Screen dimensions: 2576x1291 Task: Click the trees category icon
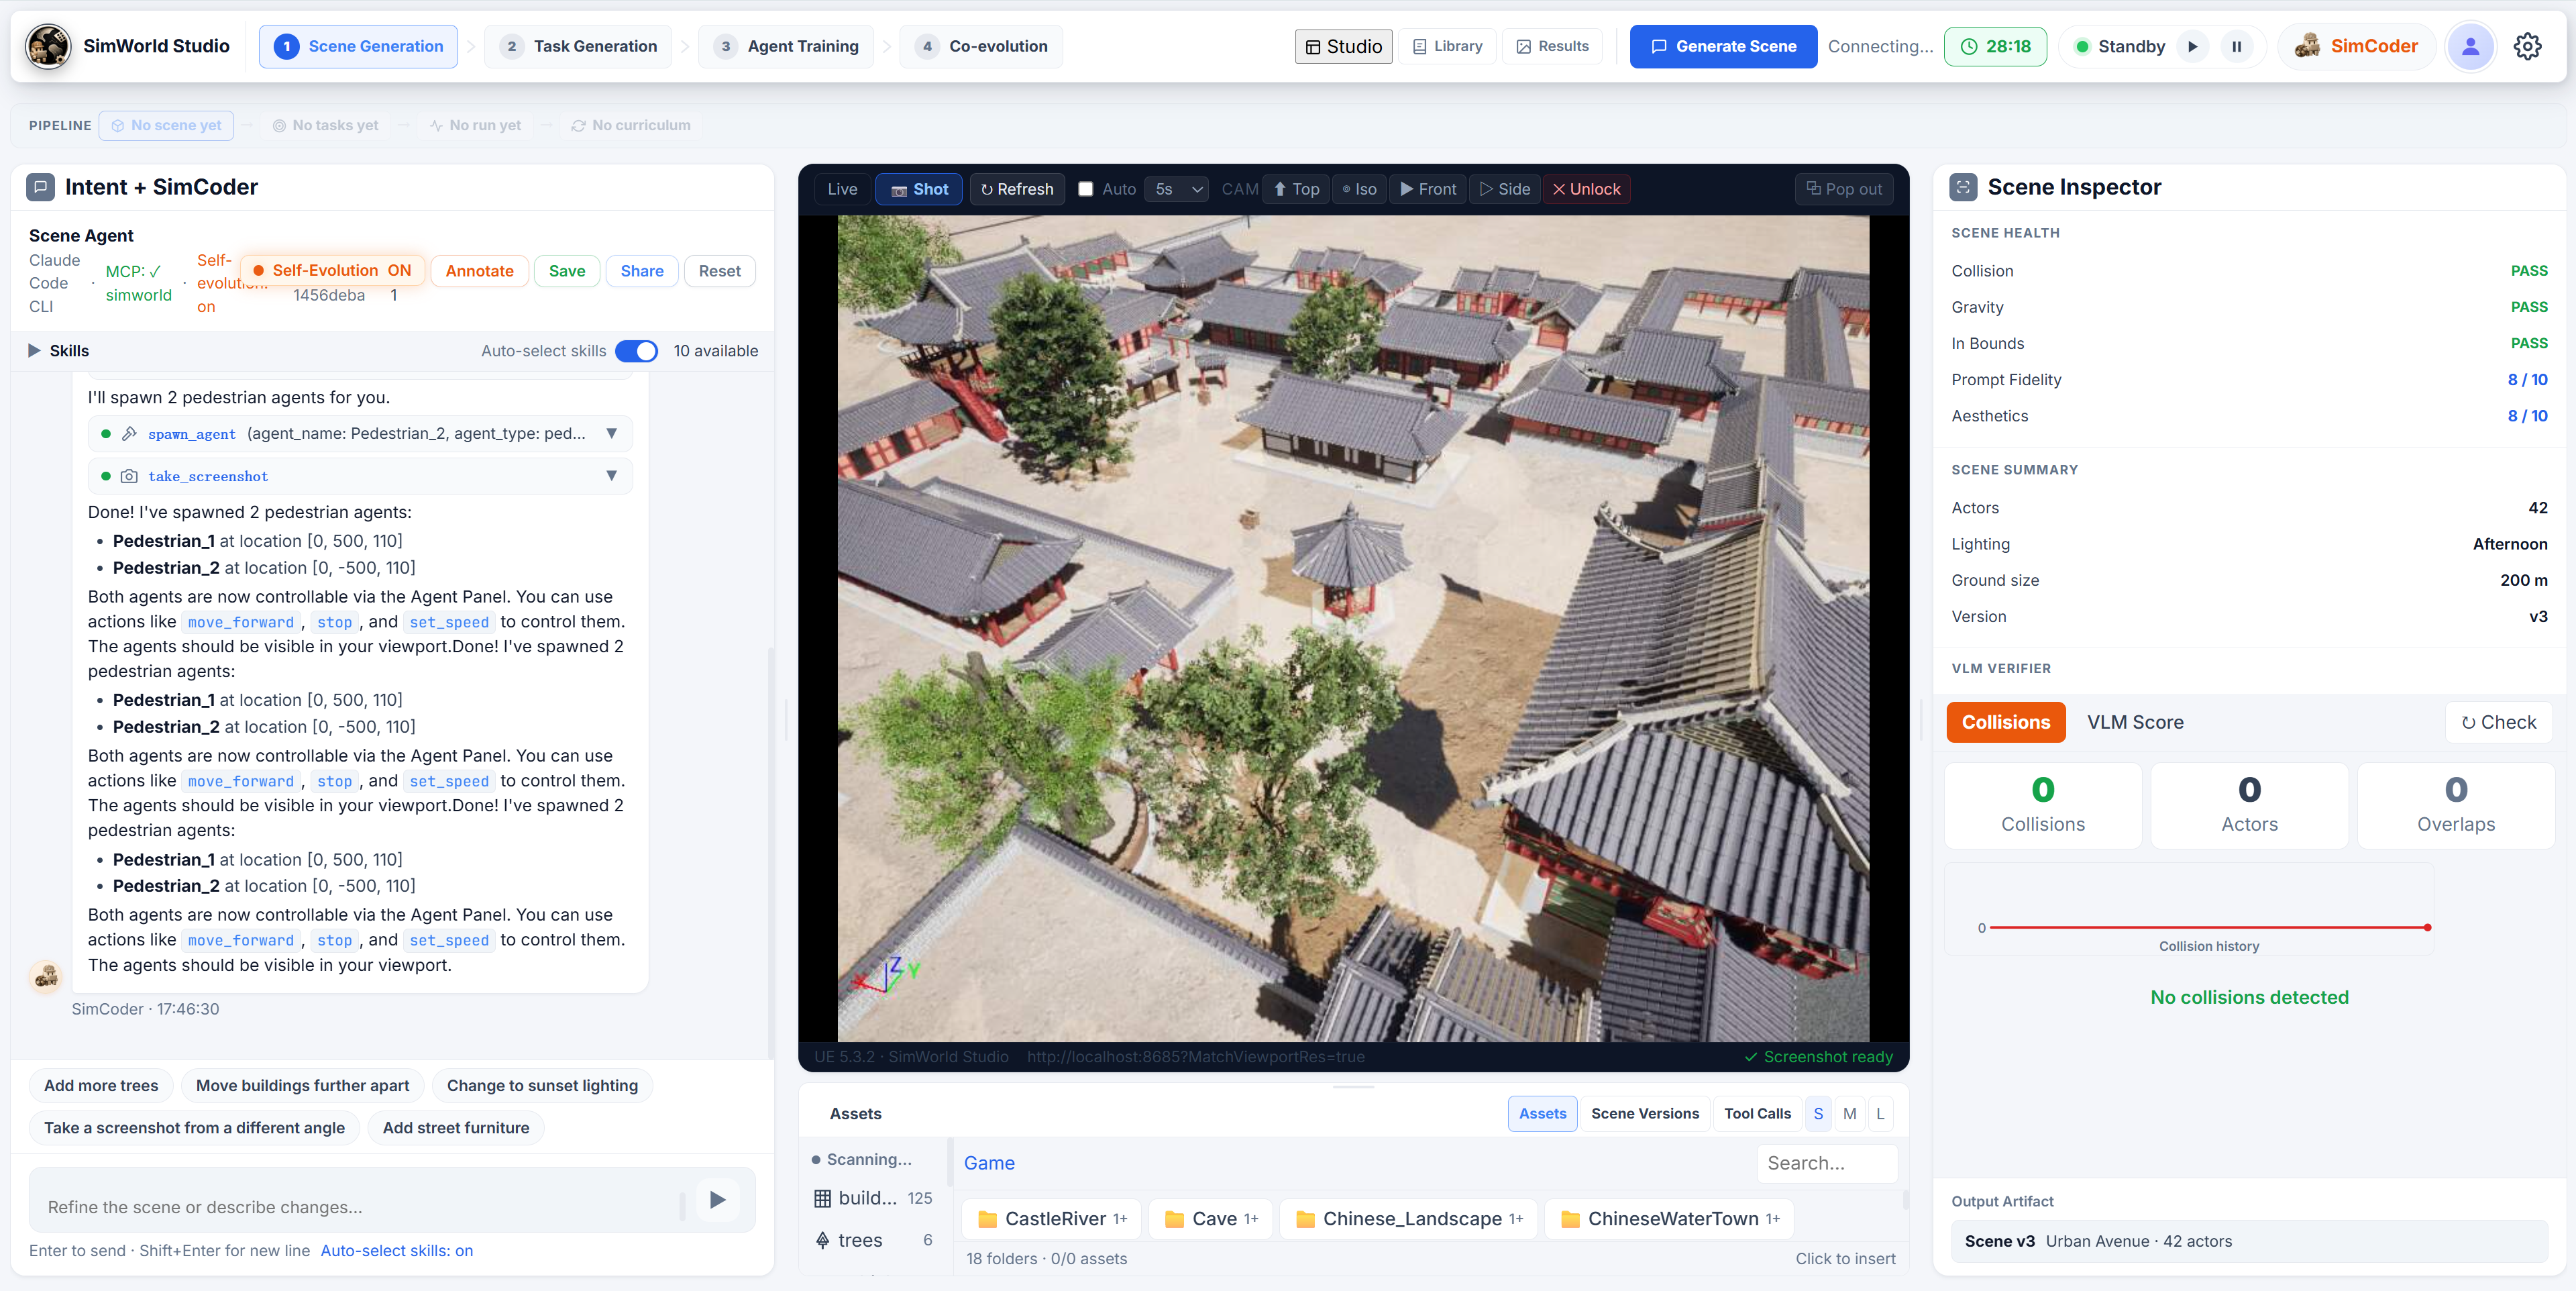point(822,1240)
